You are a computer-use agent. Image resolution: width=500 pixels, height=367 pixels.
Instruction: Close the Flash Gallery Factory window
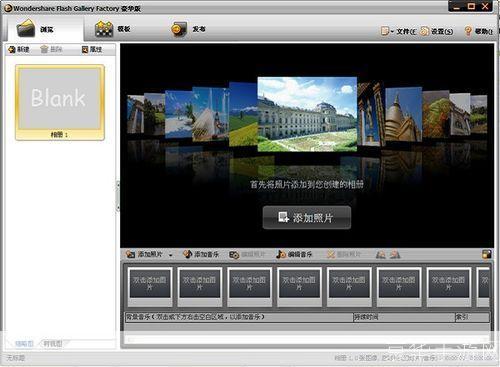(x=486, y=6)
